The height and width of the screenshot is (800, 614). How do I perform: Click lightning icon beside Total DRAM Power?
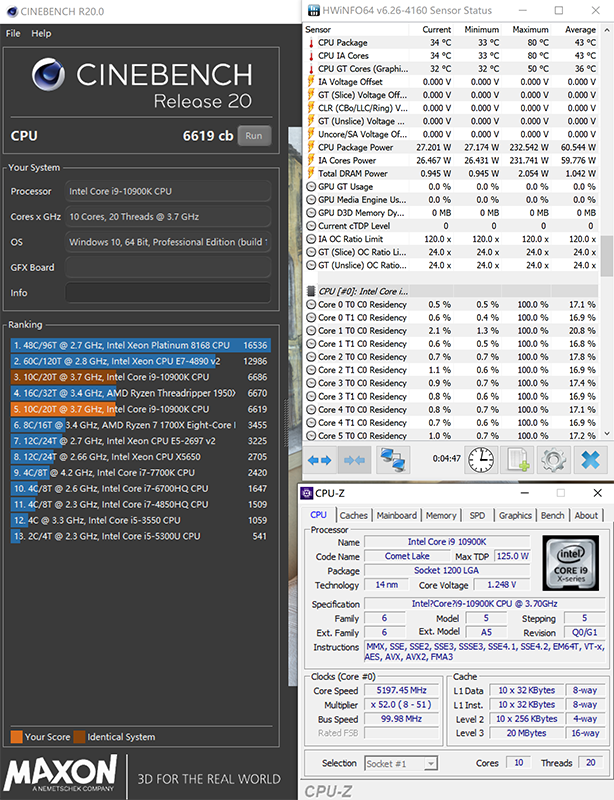tap(311, 173)
